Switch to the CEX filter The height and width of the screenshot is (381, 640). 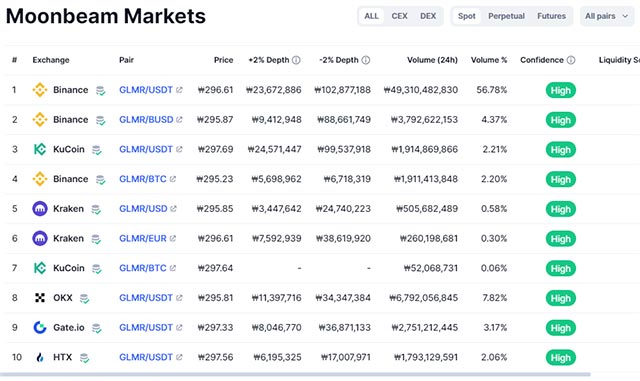tap(400, 16)
